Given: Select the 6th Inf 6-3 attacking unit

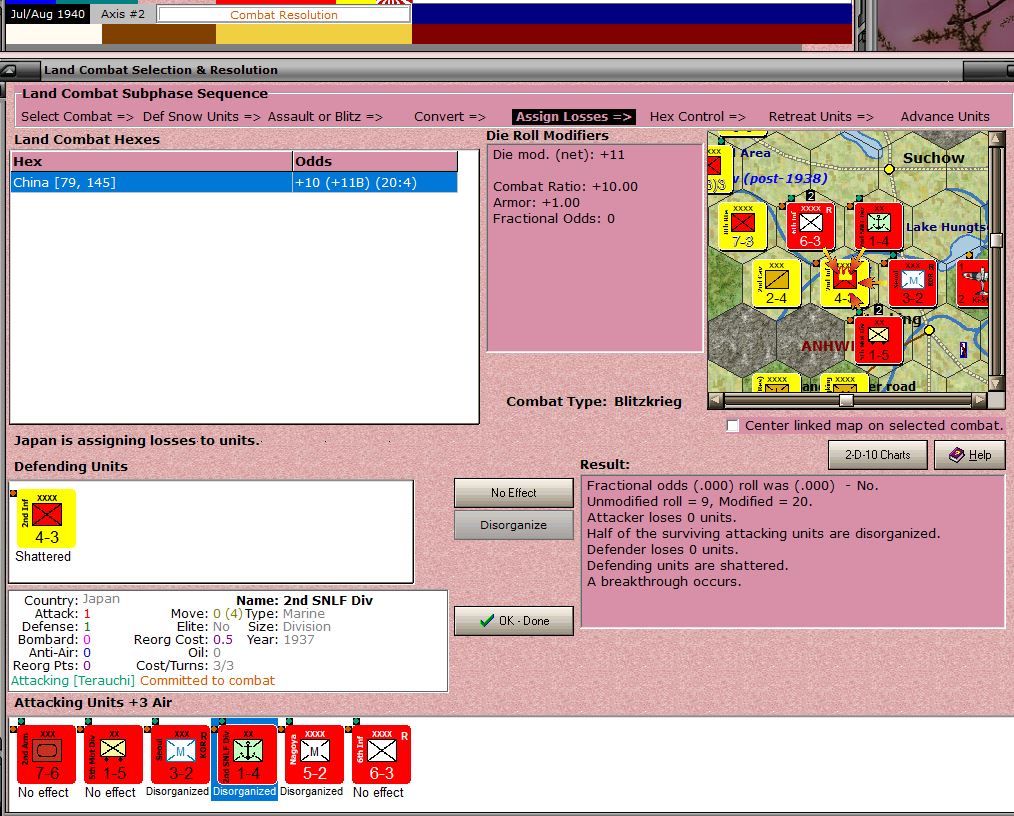Looking at the screenshot, I should 382,755.
